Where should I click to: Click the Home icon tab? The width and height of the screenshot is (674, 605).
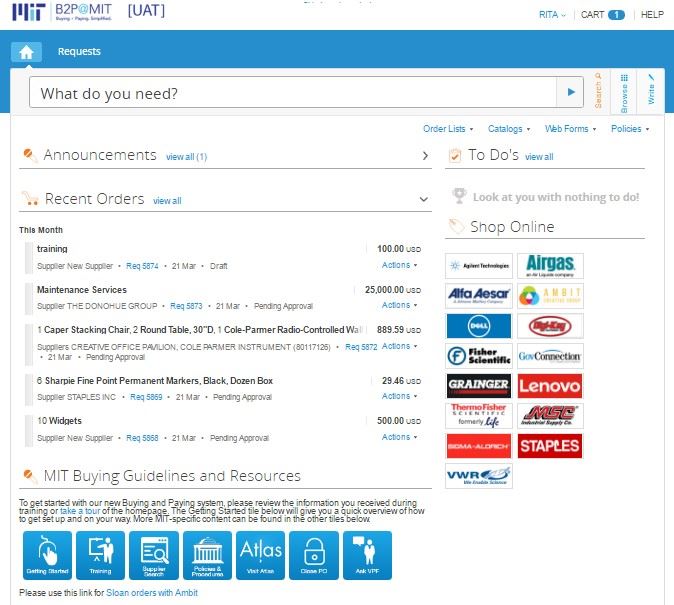pos(26,52)
